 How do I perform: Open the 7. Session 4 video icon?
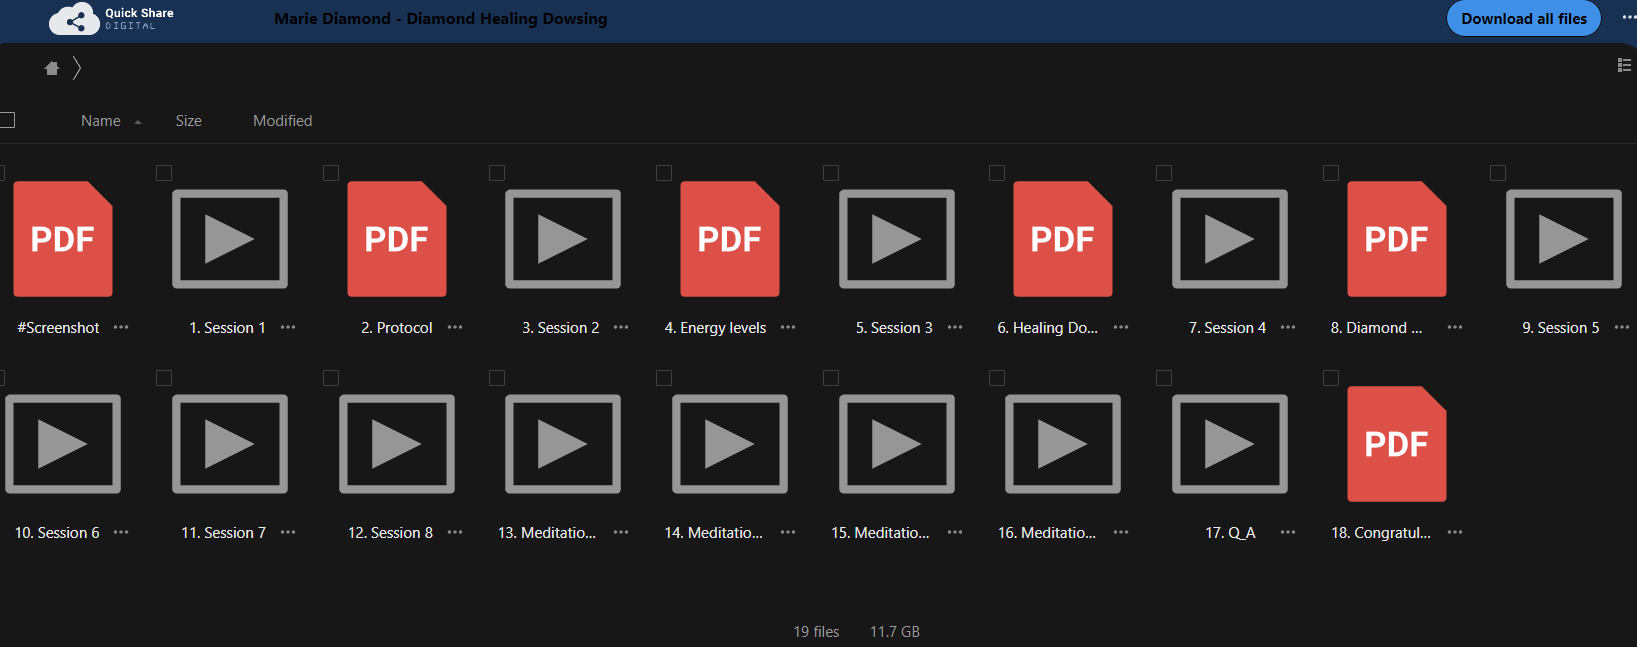click(1230, 239)
